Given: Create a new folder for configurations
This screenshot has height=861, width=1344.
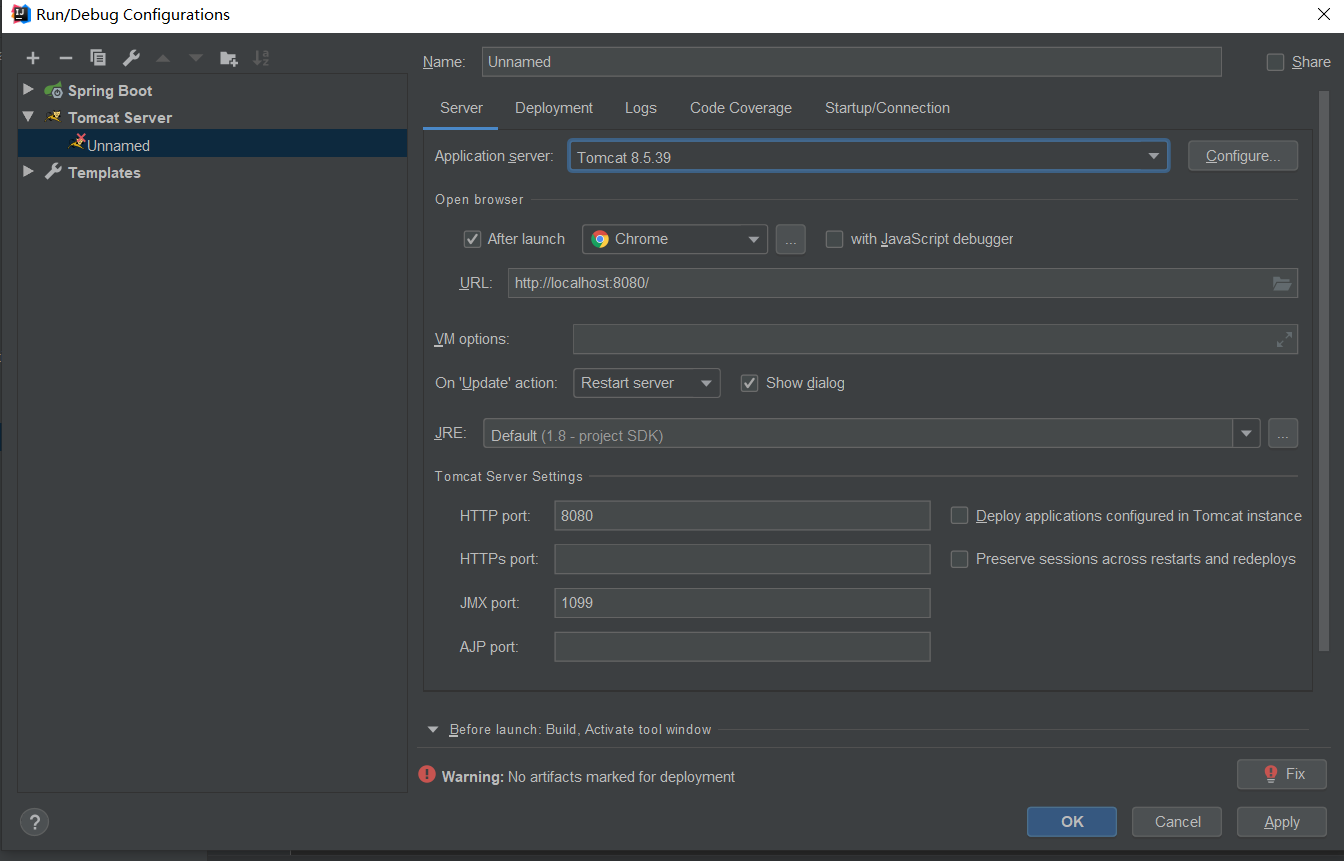Looking at the screenshot, I should tap(229, 58).
